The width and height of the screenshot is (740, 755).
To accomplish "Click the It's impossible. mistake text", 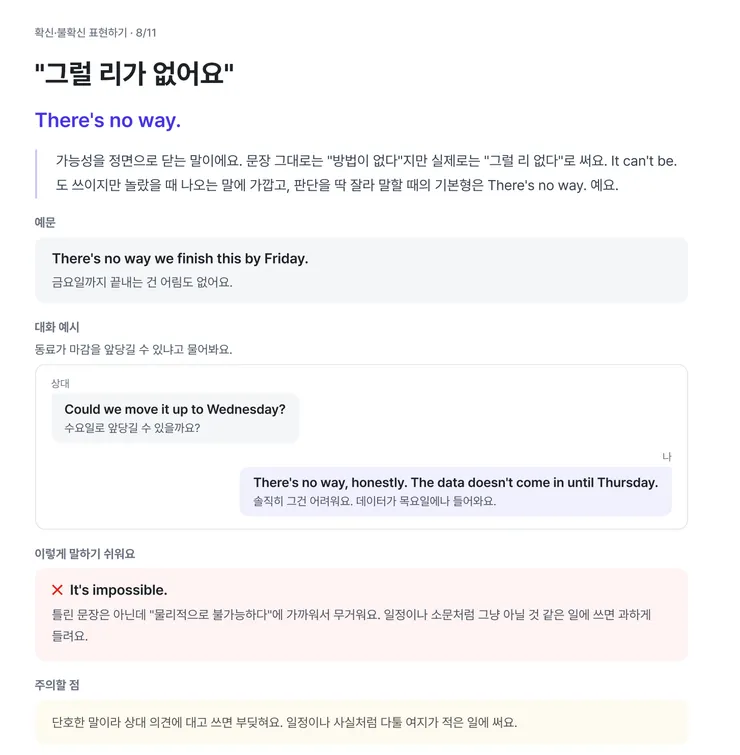I will coord(118,590).
